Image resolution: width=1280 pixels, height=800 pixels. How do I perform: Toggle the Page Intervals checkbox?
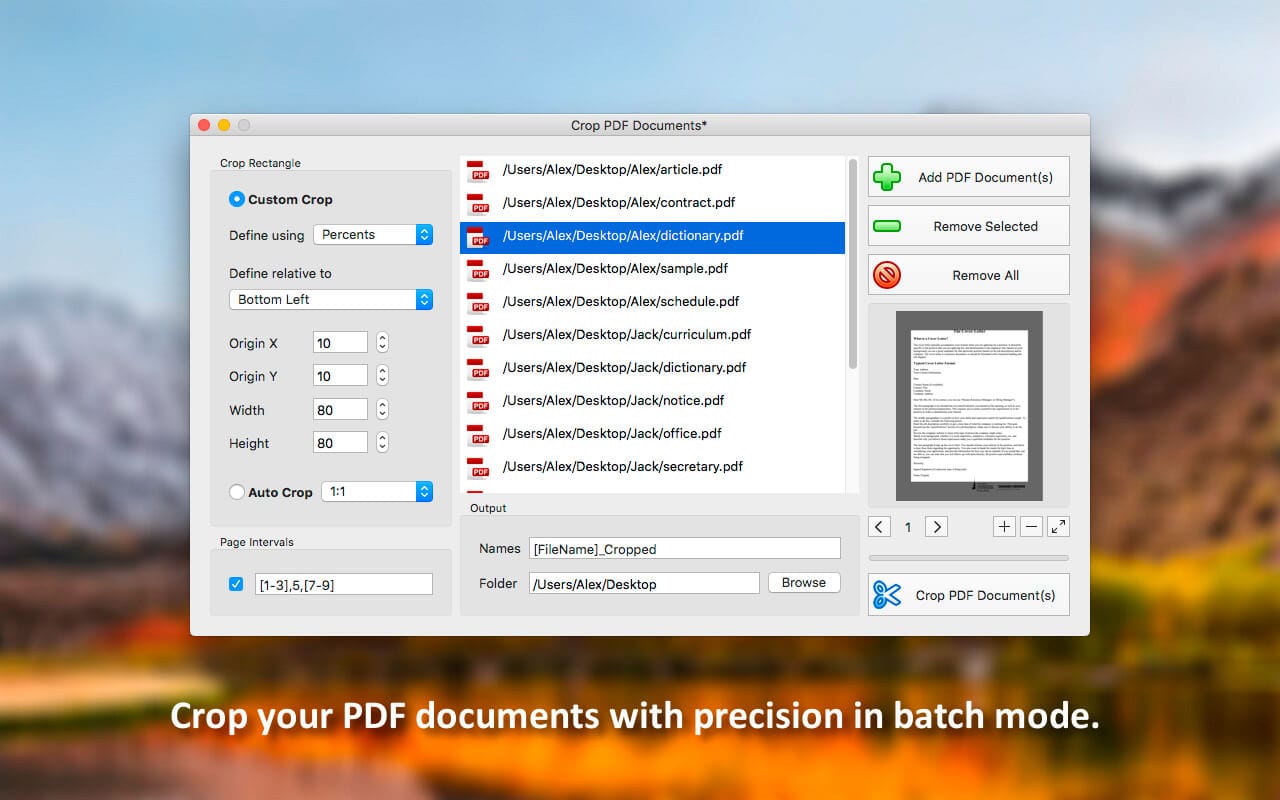point(236,584)
